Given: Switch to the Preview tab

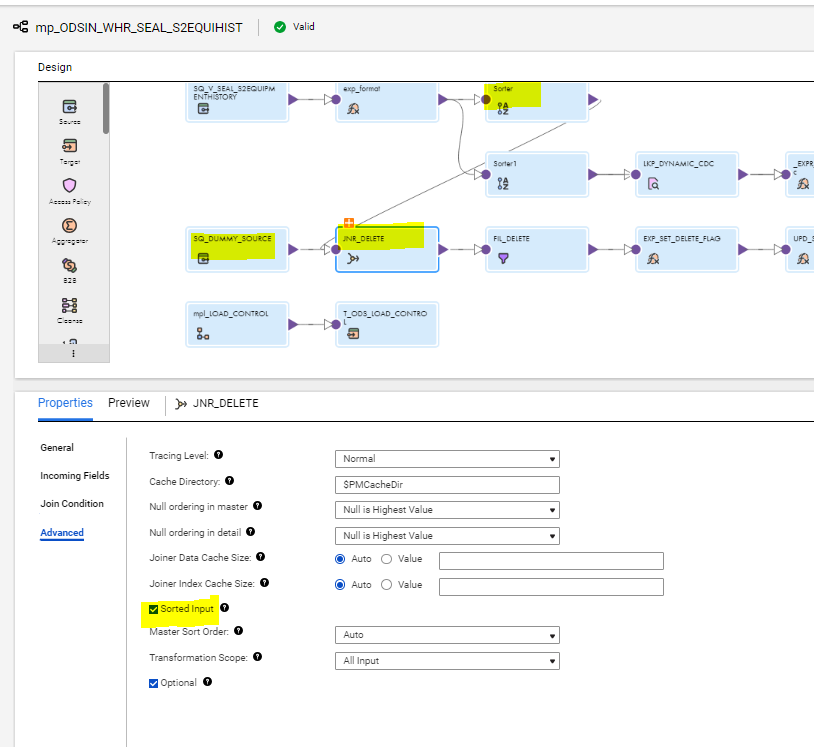Looking at the screenshot, I should (129, 403).
